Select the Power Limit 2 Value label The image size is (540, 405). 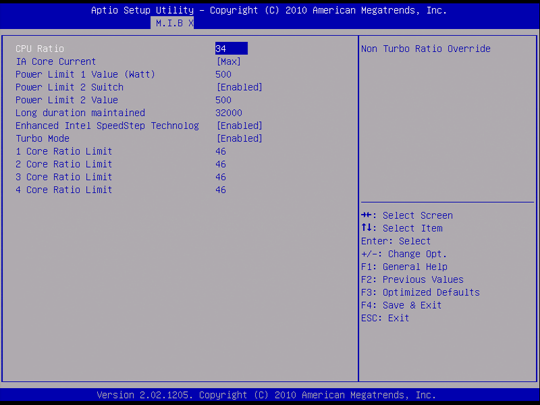coord(67,100)
